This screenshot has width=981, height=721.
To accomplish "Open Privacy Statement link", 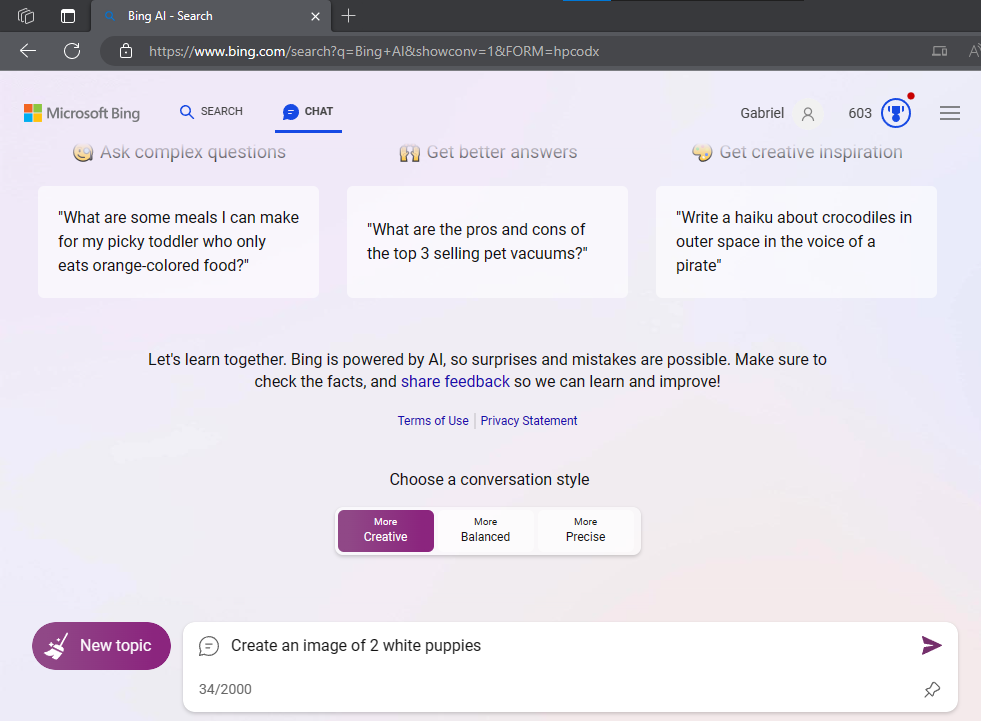I will 529,421.
